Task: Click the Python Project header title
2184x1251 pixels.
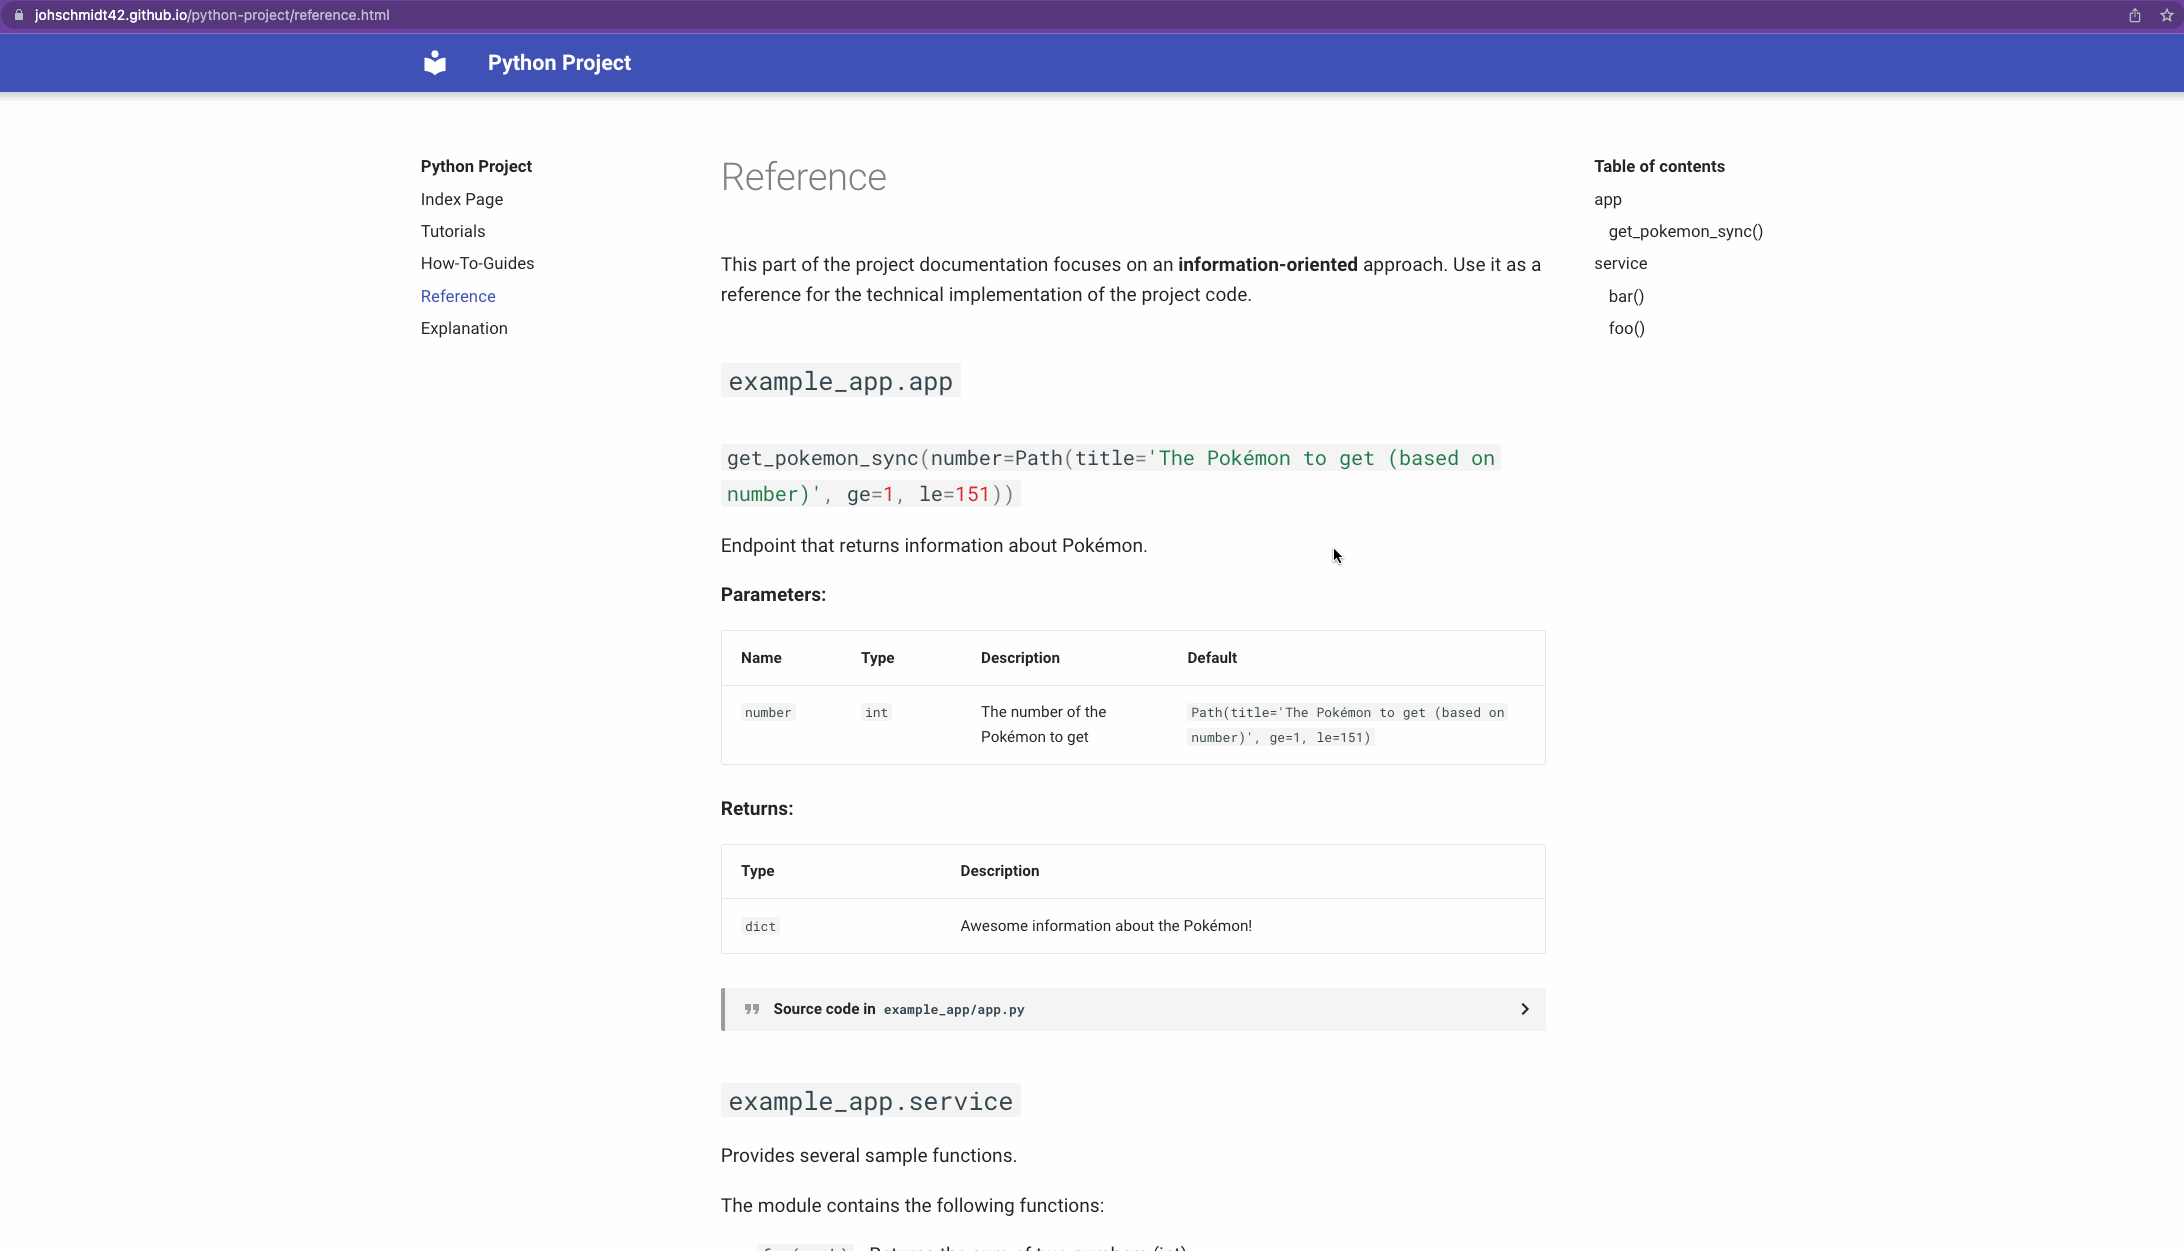Action: [558, 62]
